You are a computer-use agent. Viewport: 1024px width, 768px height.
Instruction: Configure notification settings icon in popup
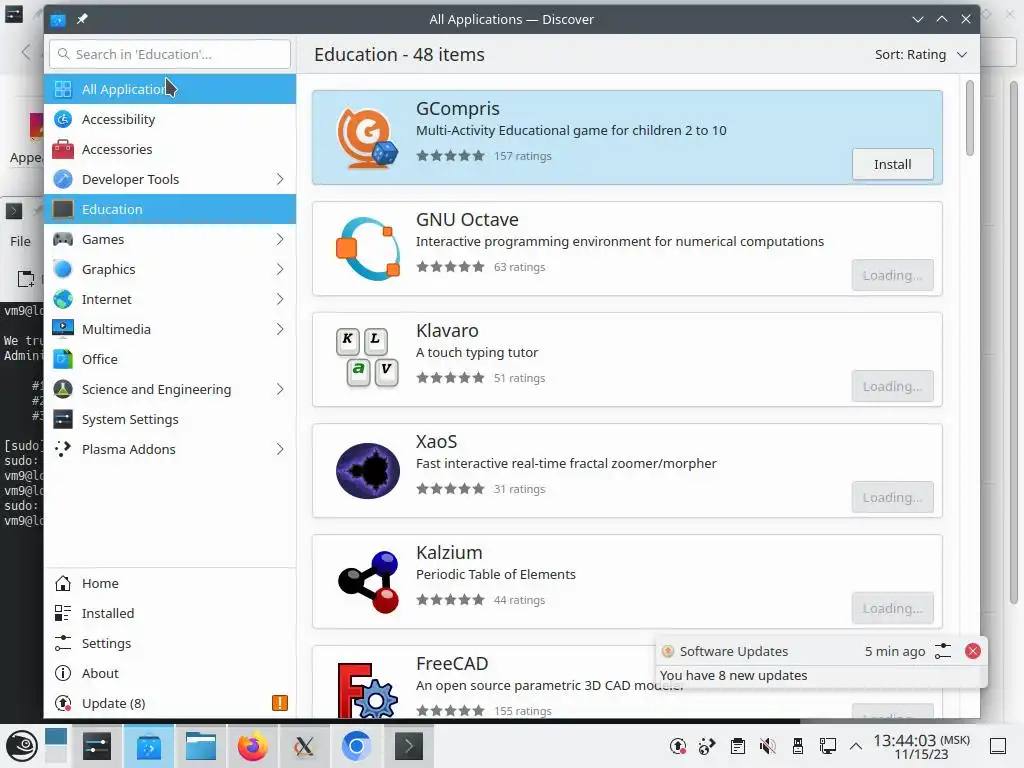942,651
